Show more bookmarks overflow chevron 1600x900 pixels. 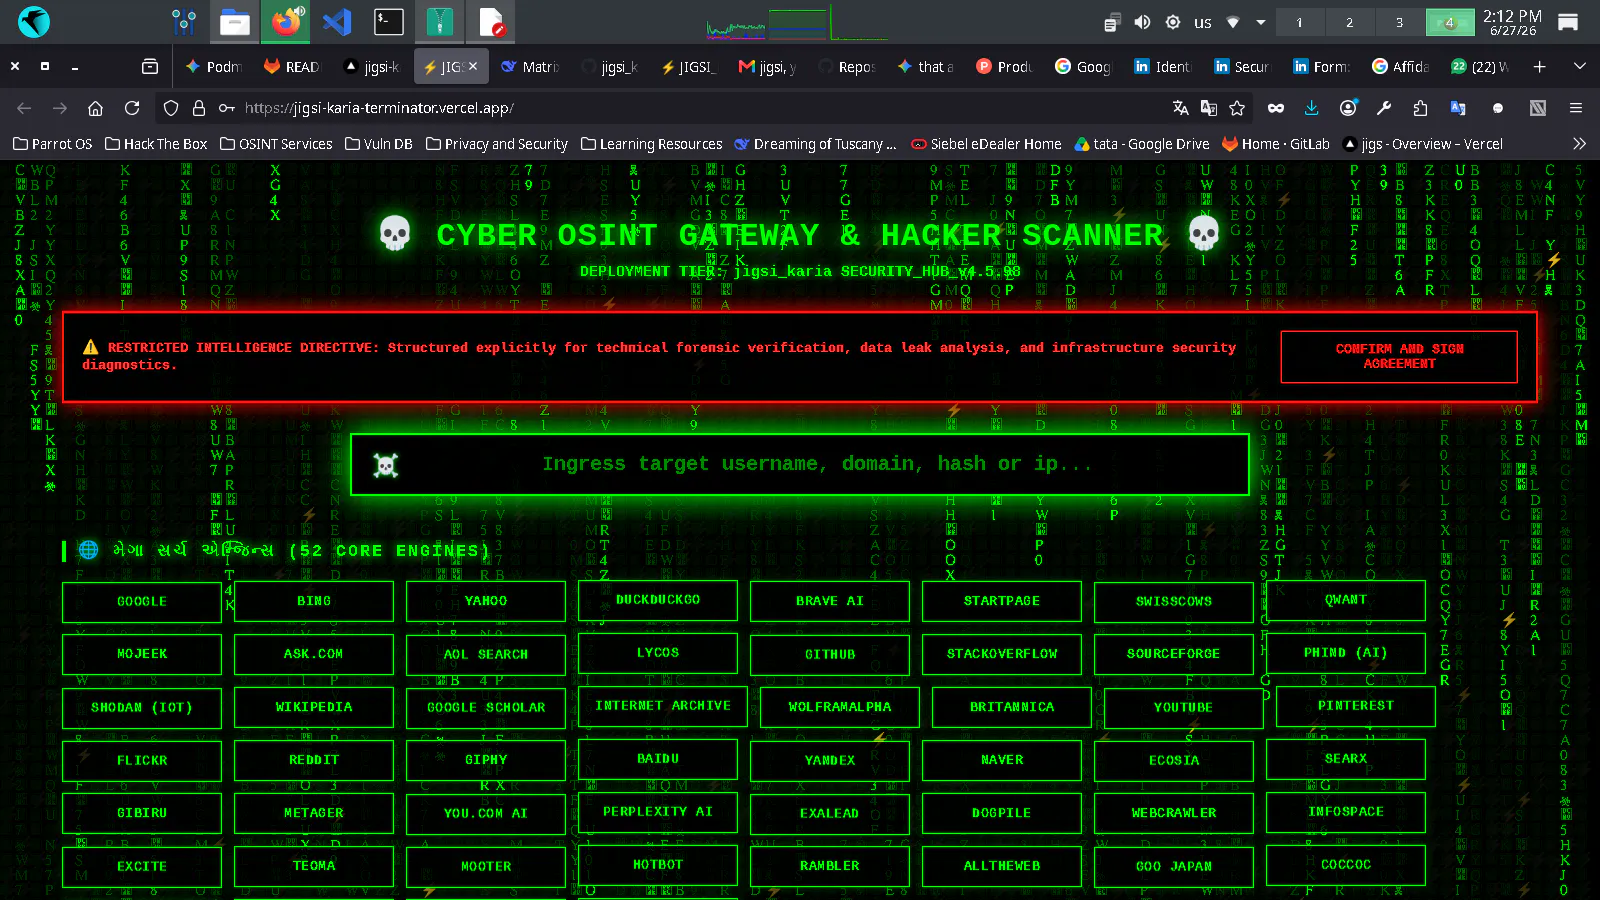1580,144
